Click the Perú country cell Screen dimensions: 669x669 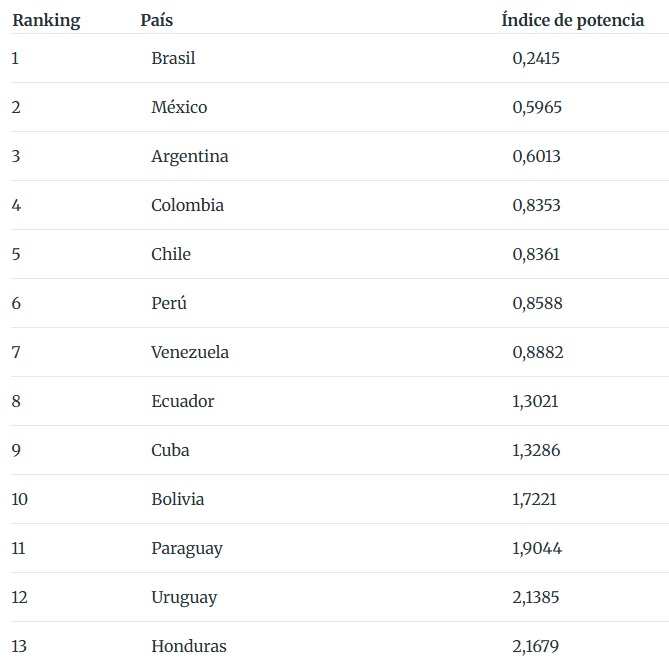169,303
